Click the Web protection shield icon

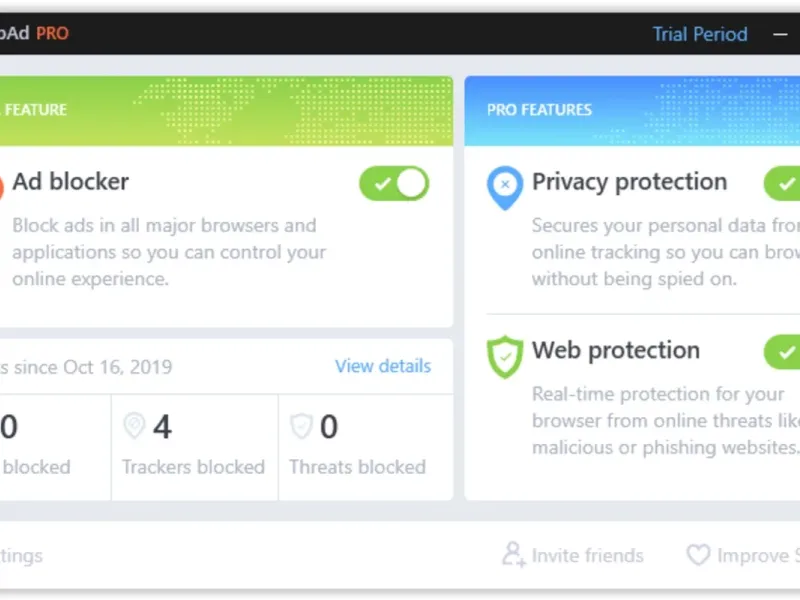coord(505,357)
